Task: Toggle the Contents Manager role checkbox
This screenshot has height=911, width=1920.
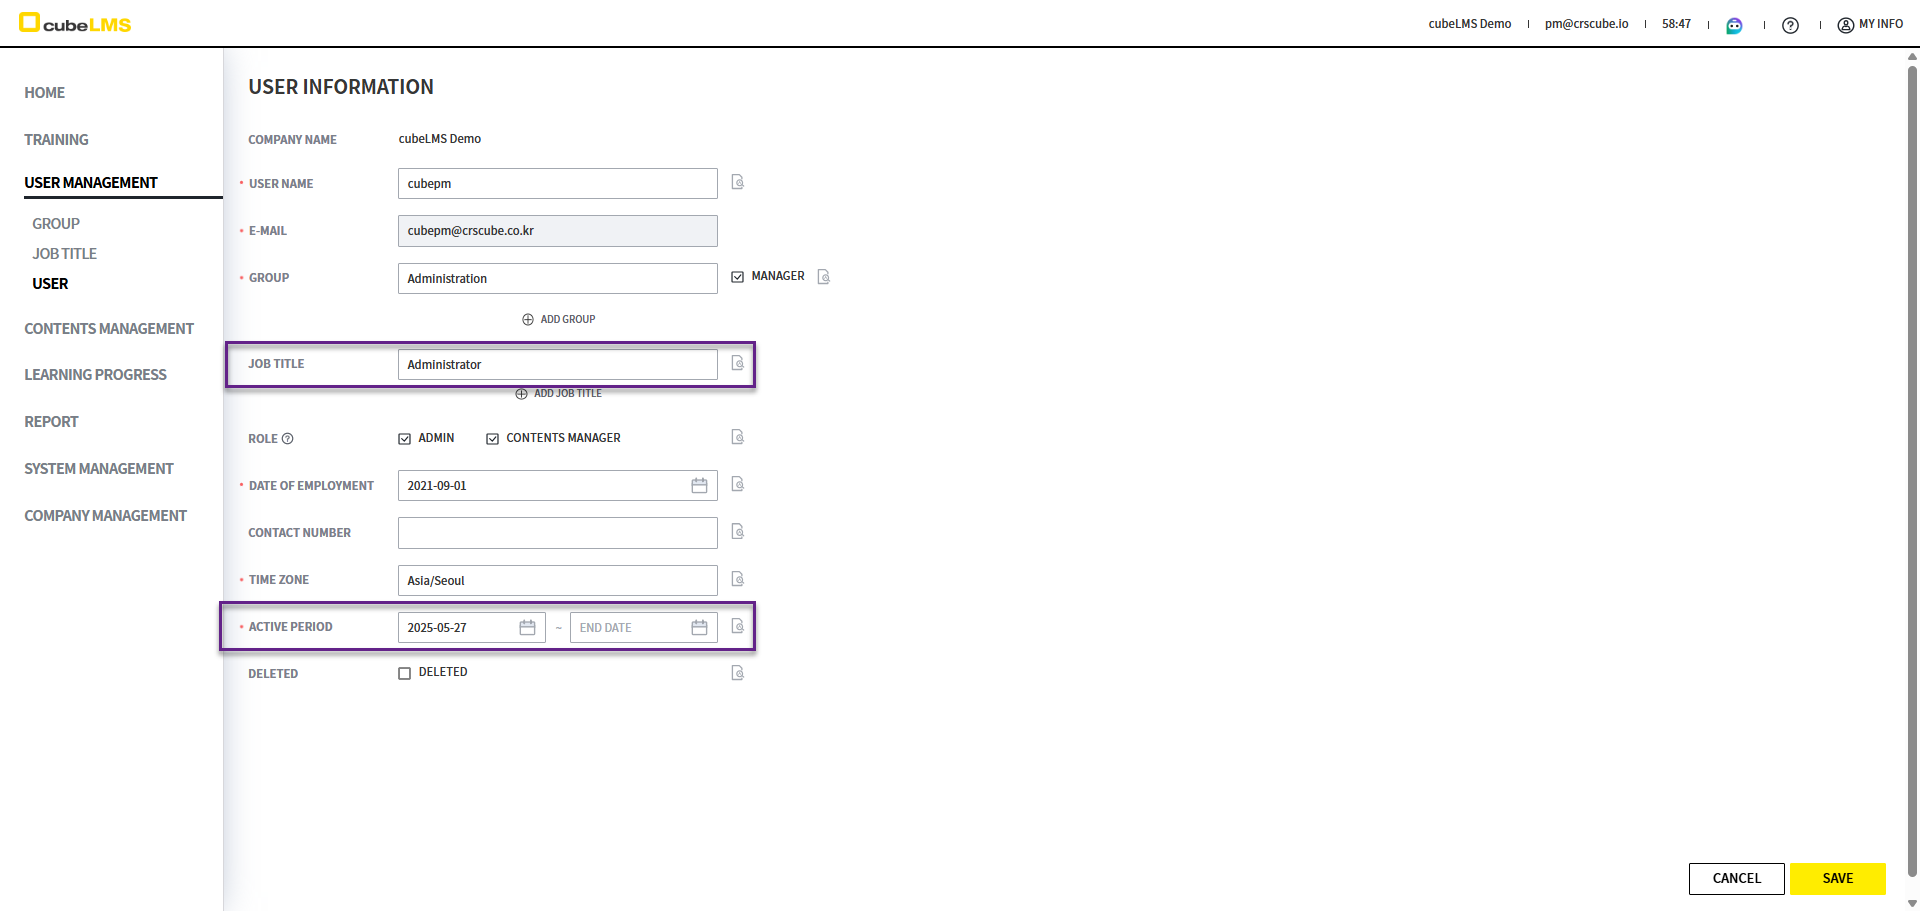Action: (x=493, y=439)
